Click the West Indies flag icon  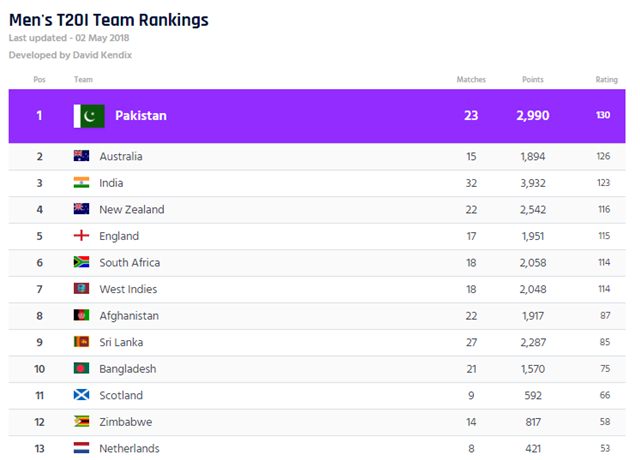tap(81, 289)
